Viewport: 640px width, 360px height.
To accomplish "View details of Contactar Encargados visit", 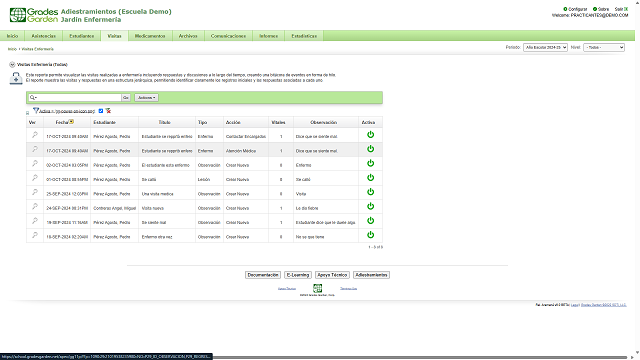I will [35, 135].
